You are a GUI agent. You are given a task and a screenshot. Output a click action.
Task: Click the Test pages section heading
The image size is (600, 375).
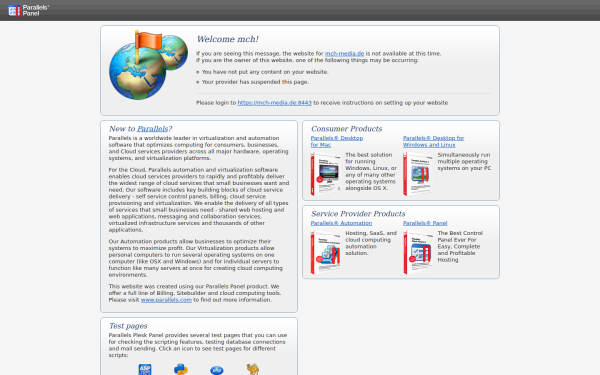coord(128,326)
